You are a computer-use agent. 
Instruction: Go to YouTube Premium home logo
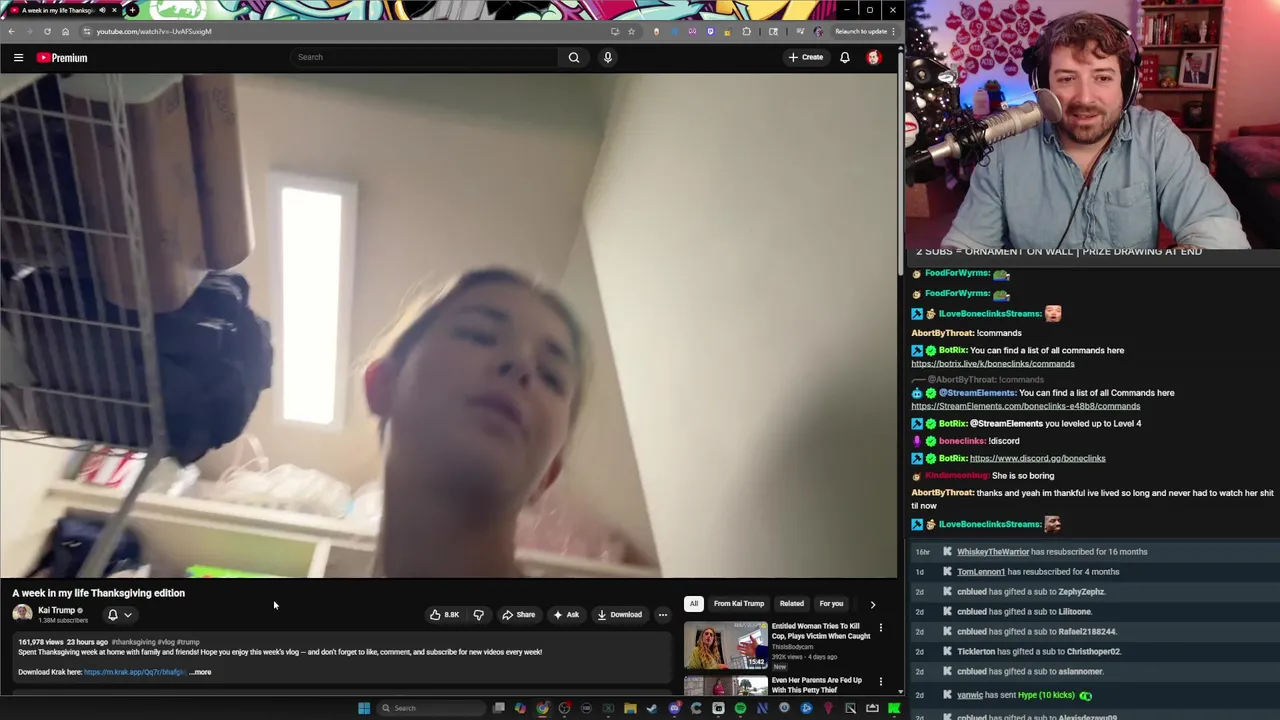tap(62, 58)
